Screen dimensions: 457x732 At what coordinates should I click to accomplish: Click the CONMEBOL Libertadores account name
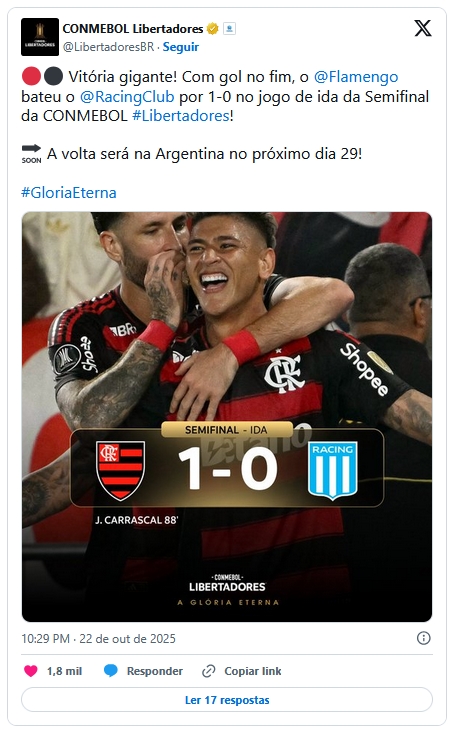tap(133, 29)
